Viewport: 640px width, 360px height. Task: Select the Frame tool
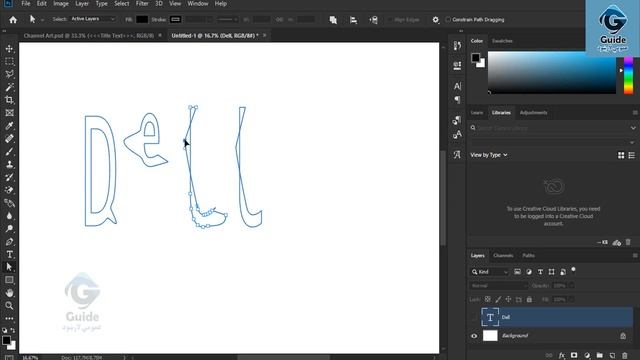pos(9,113)
